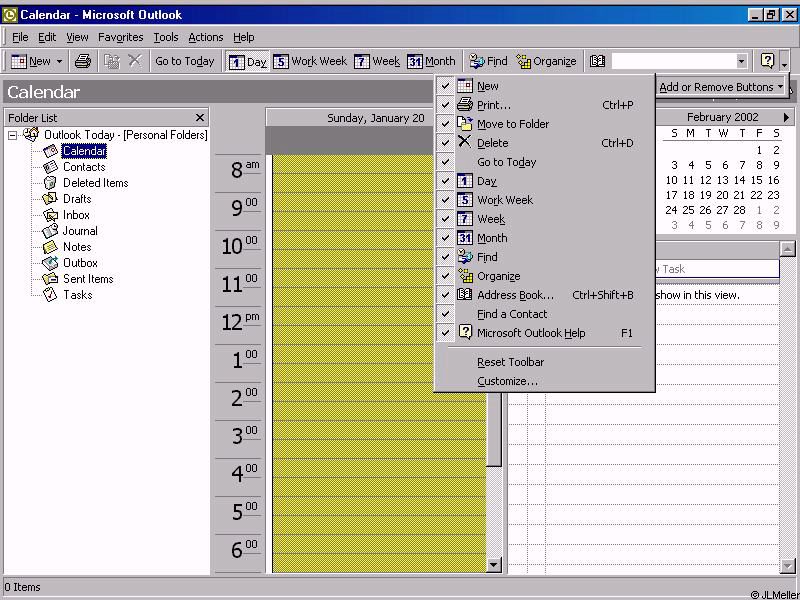Click the calendar's vertical scrollbar down arrow

coord(494,565)
